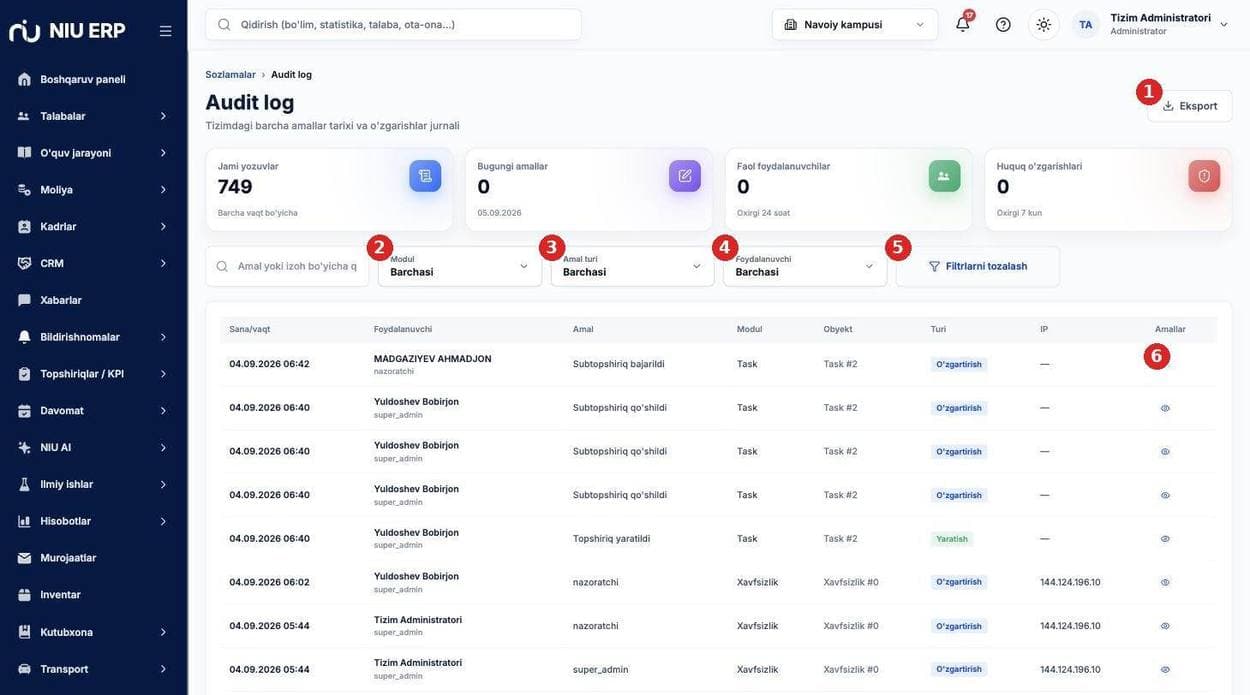Focus the global Qidirish search field
Image resolution: width=1250 pixels, height=695 pixels.
point(393,24)
